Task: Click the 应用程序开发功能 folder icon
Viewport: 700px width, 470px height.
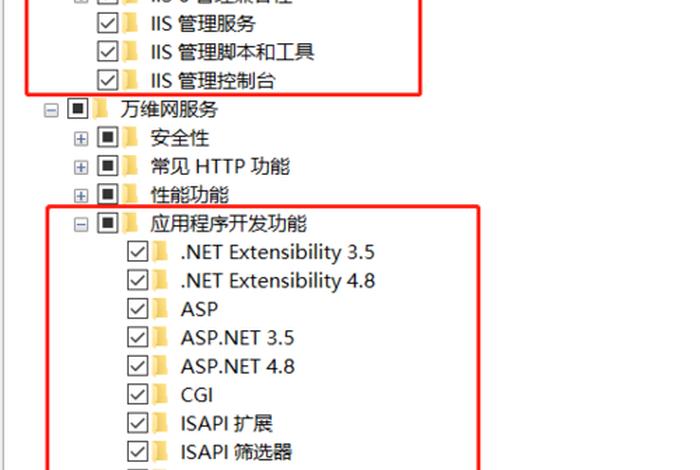Action: click(130, 222)
